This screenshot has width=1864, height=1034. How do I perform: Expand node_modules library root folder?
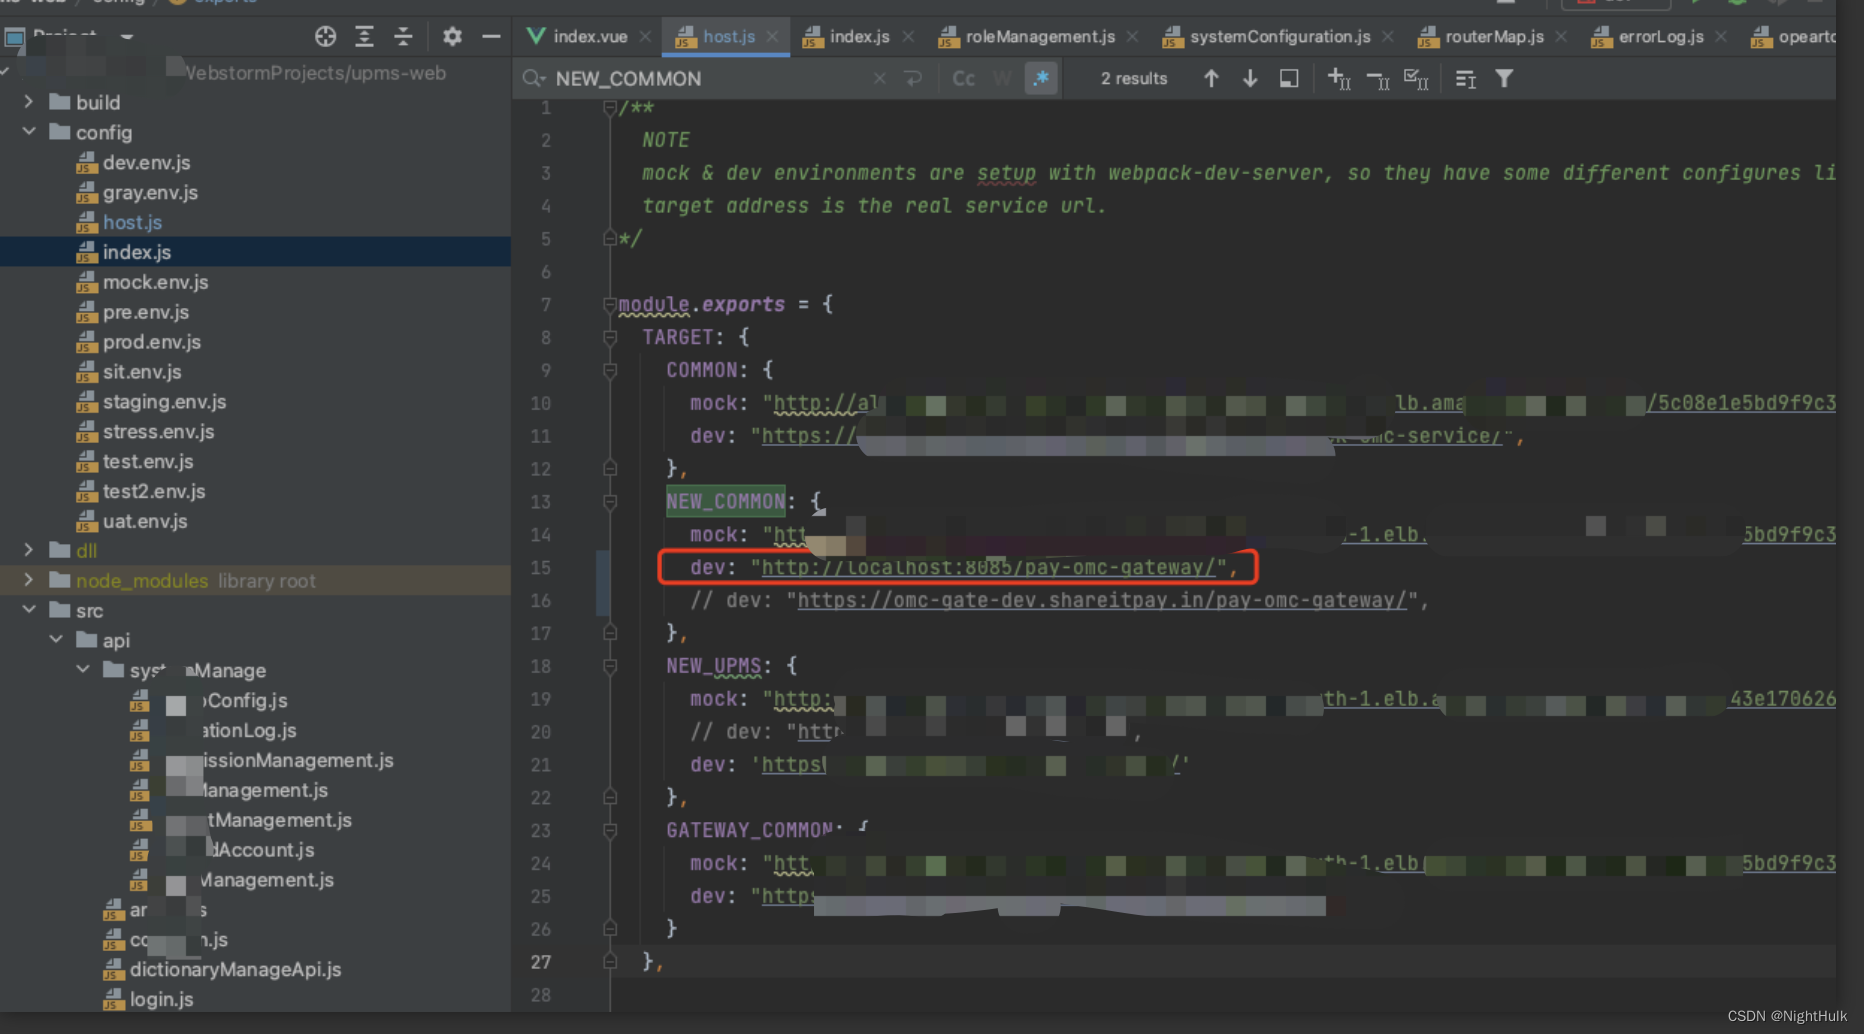(x=28, y=580)
